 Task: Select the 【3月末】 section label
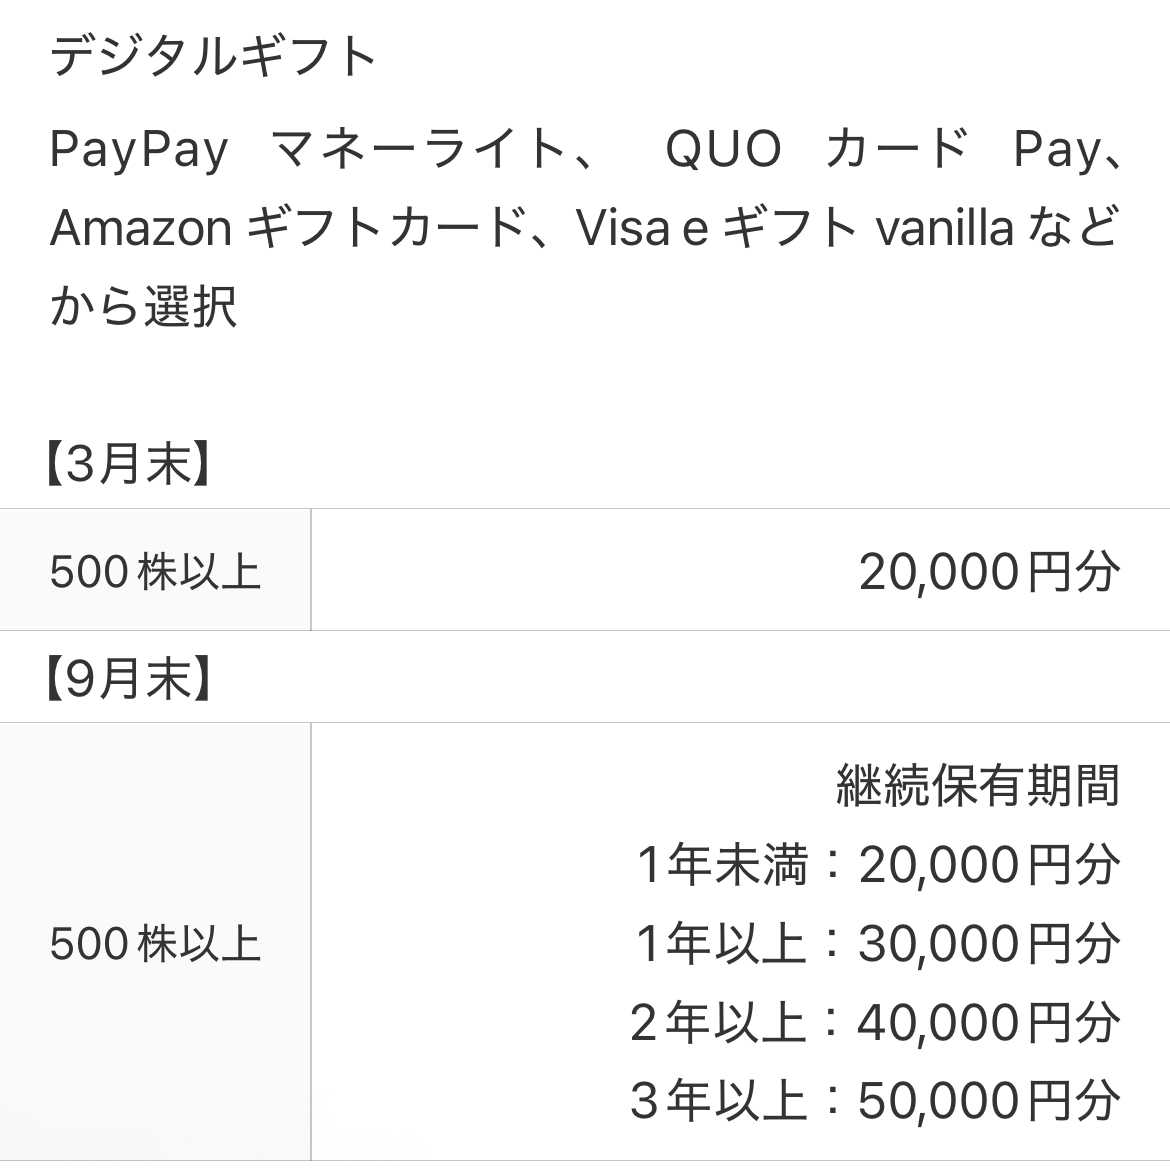(126, 464)
